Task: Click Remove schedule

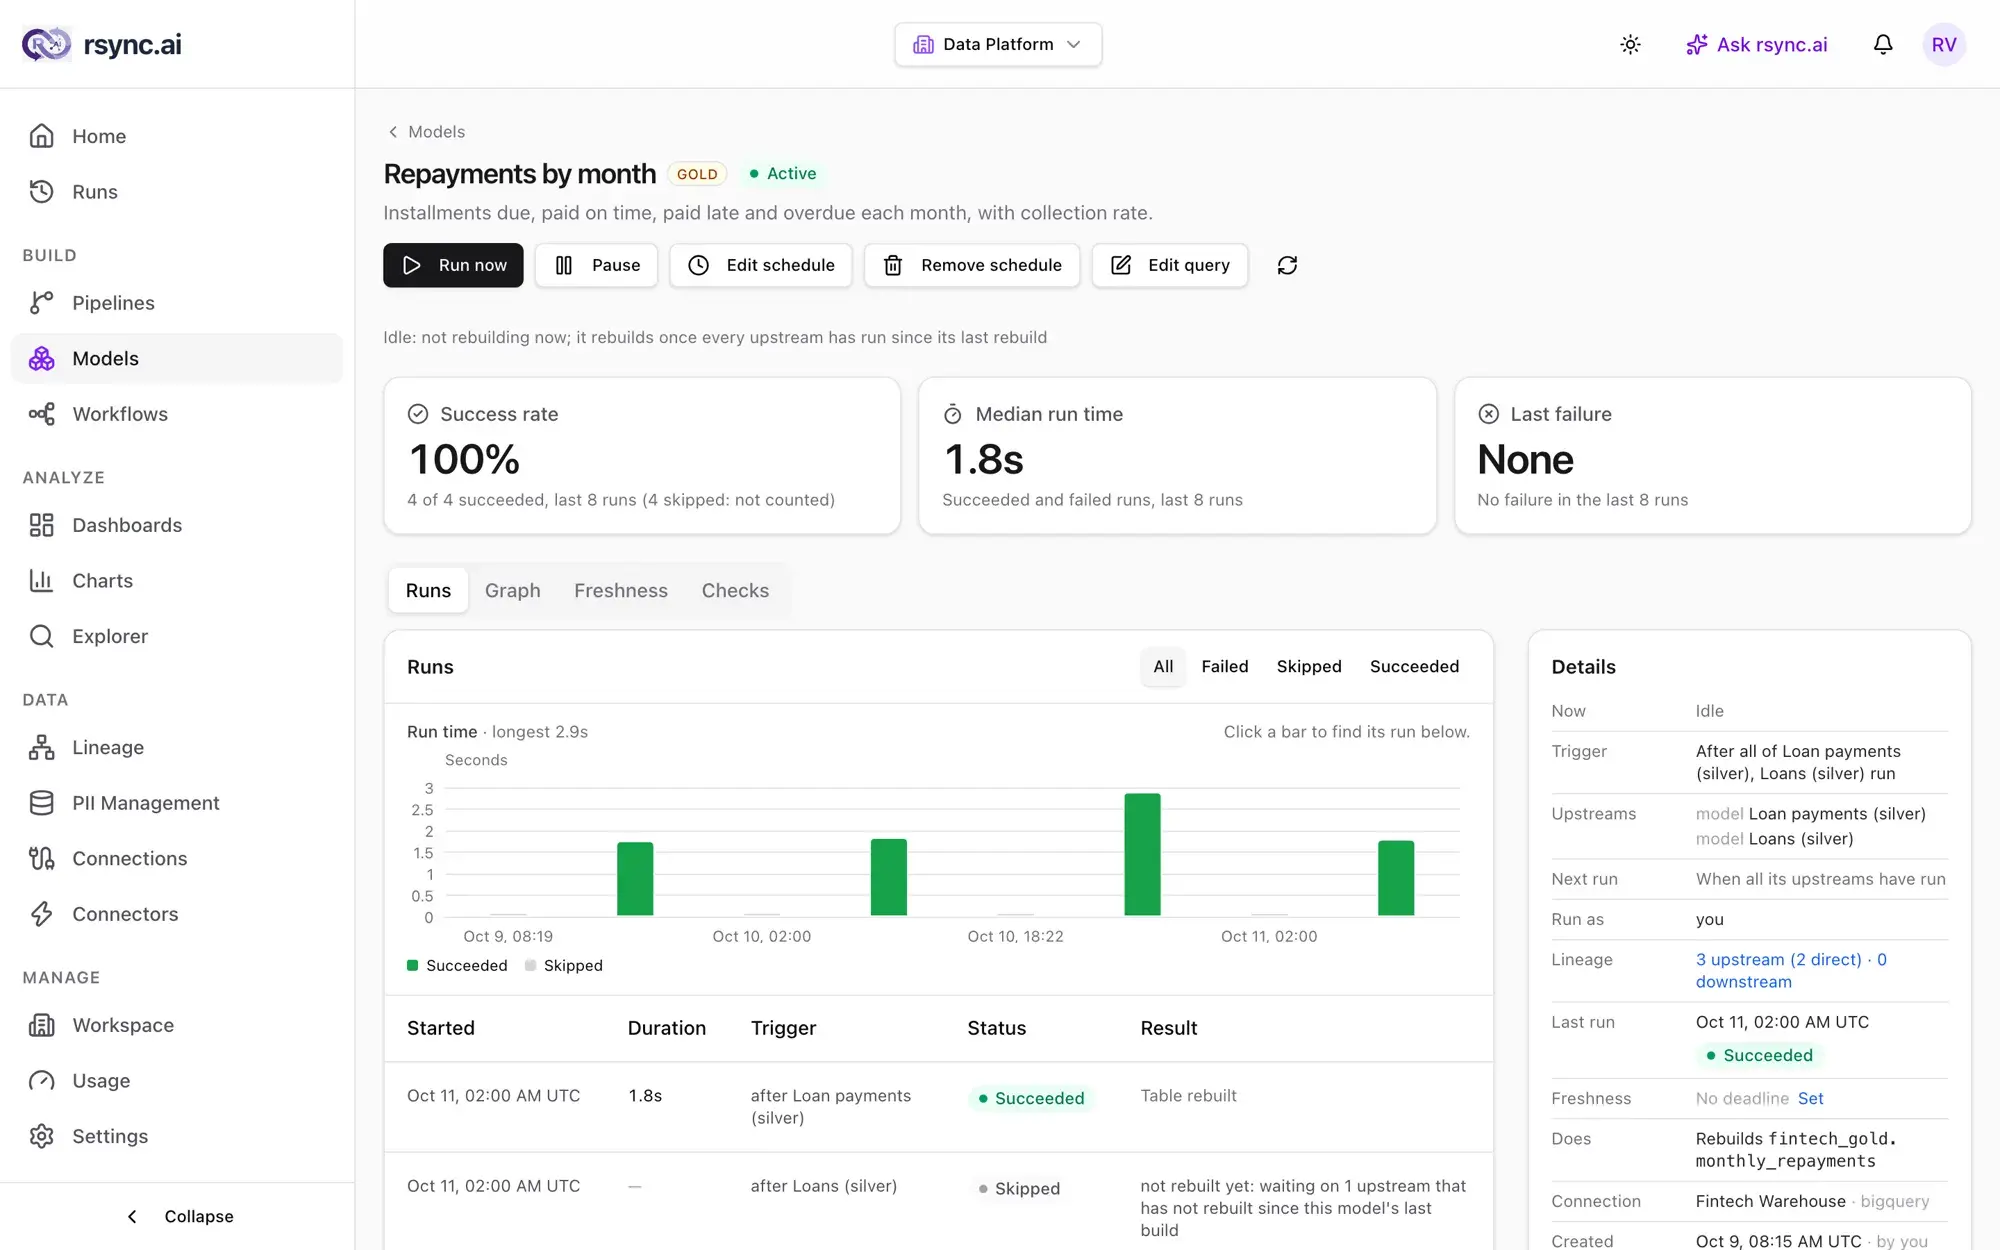Action: pos(972,265)
